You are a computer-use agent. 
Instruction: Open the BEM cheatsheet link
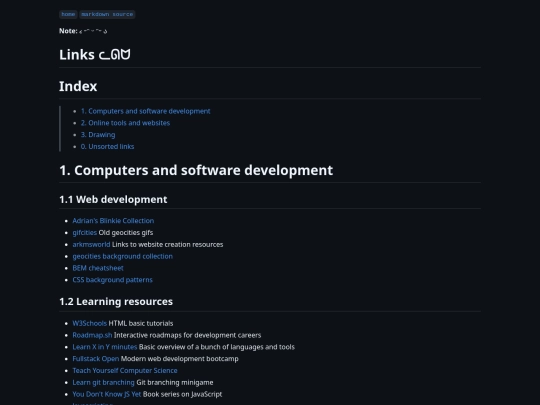point(98,268)
